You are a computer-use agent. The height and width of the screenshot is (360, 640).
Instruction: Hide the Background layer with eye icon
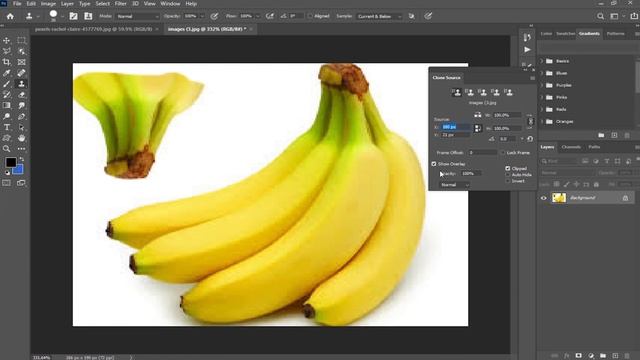point(543,198)
